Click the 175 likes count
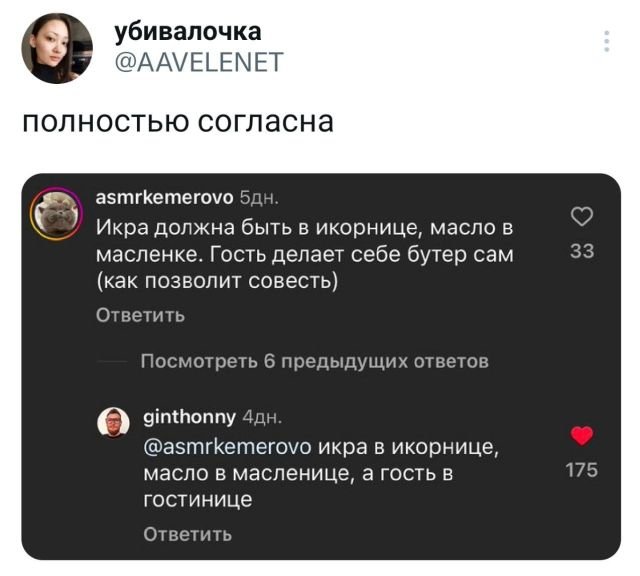This screenshot has height=576, width=640. point(581,470)
